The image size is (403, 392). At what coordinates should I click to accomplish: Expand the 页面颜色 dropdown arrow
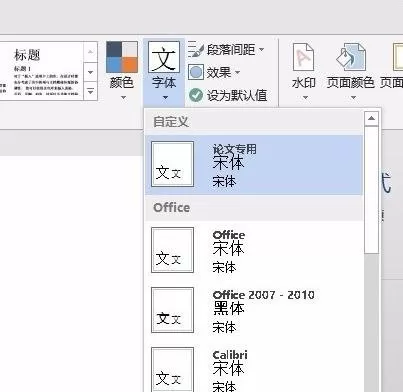tap(353, 98)
